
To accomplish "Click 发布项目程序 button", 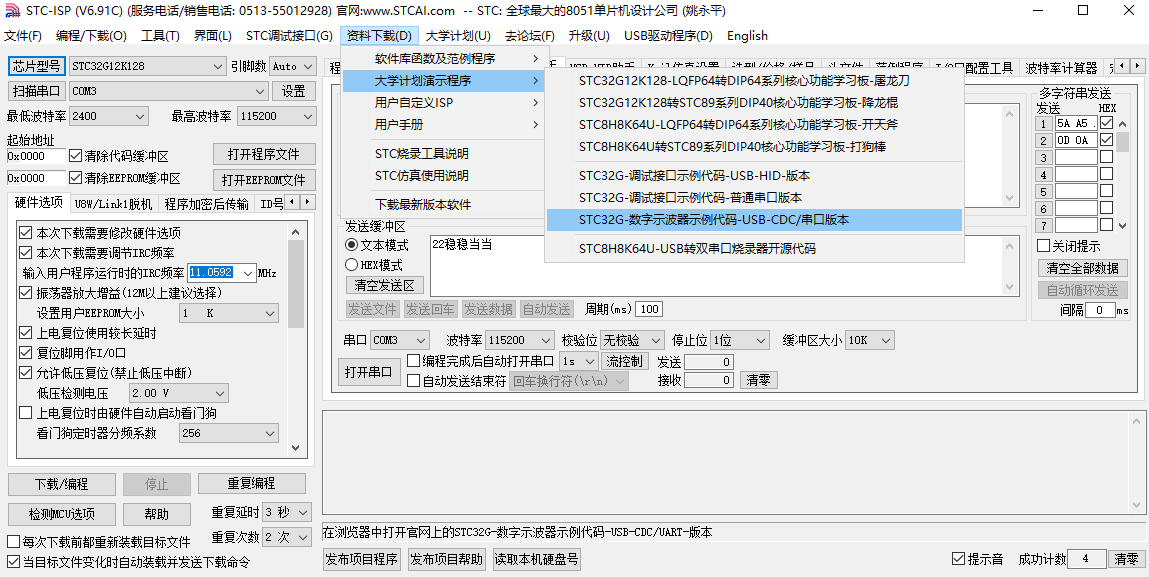I will (362, 559).
